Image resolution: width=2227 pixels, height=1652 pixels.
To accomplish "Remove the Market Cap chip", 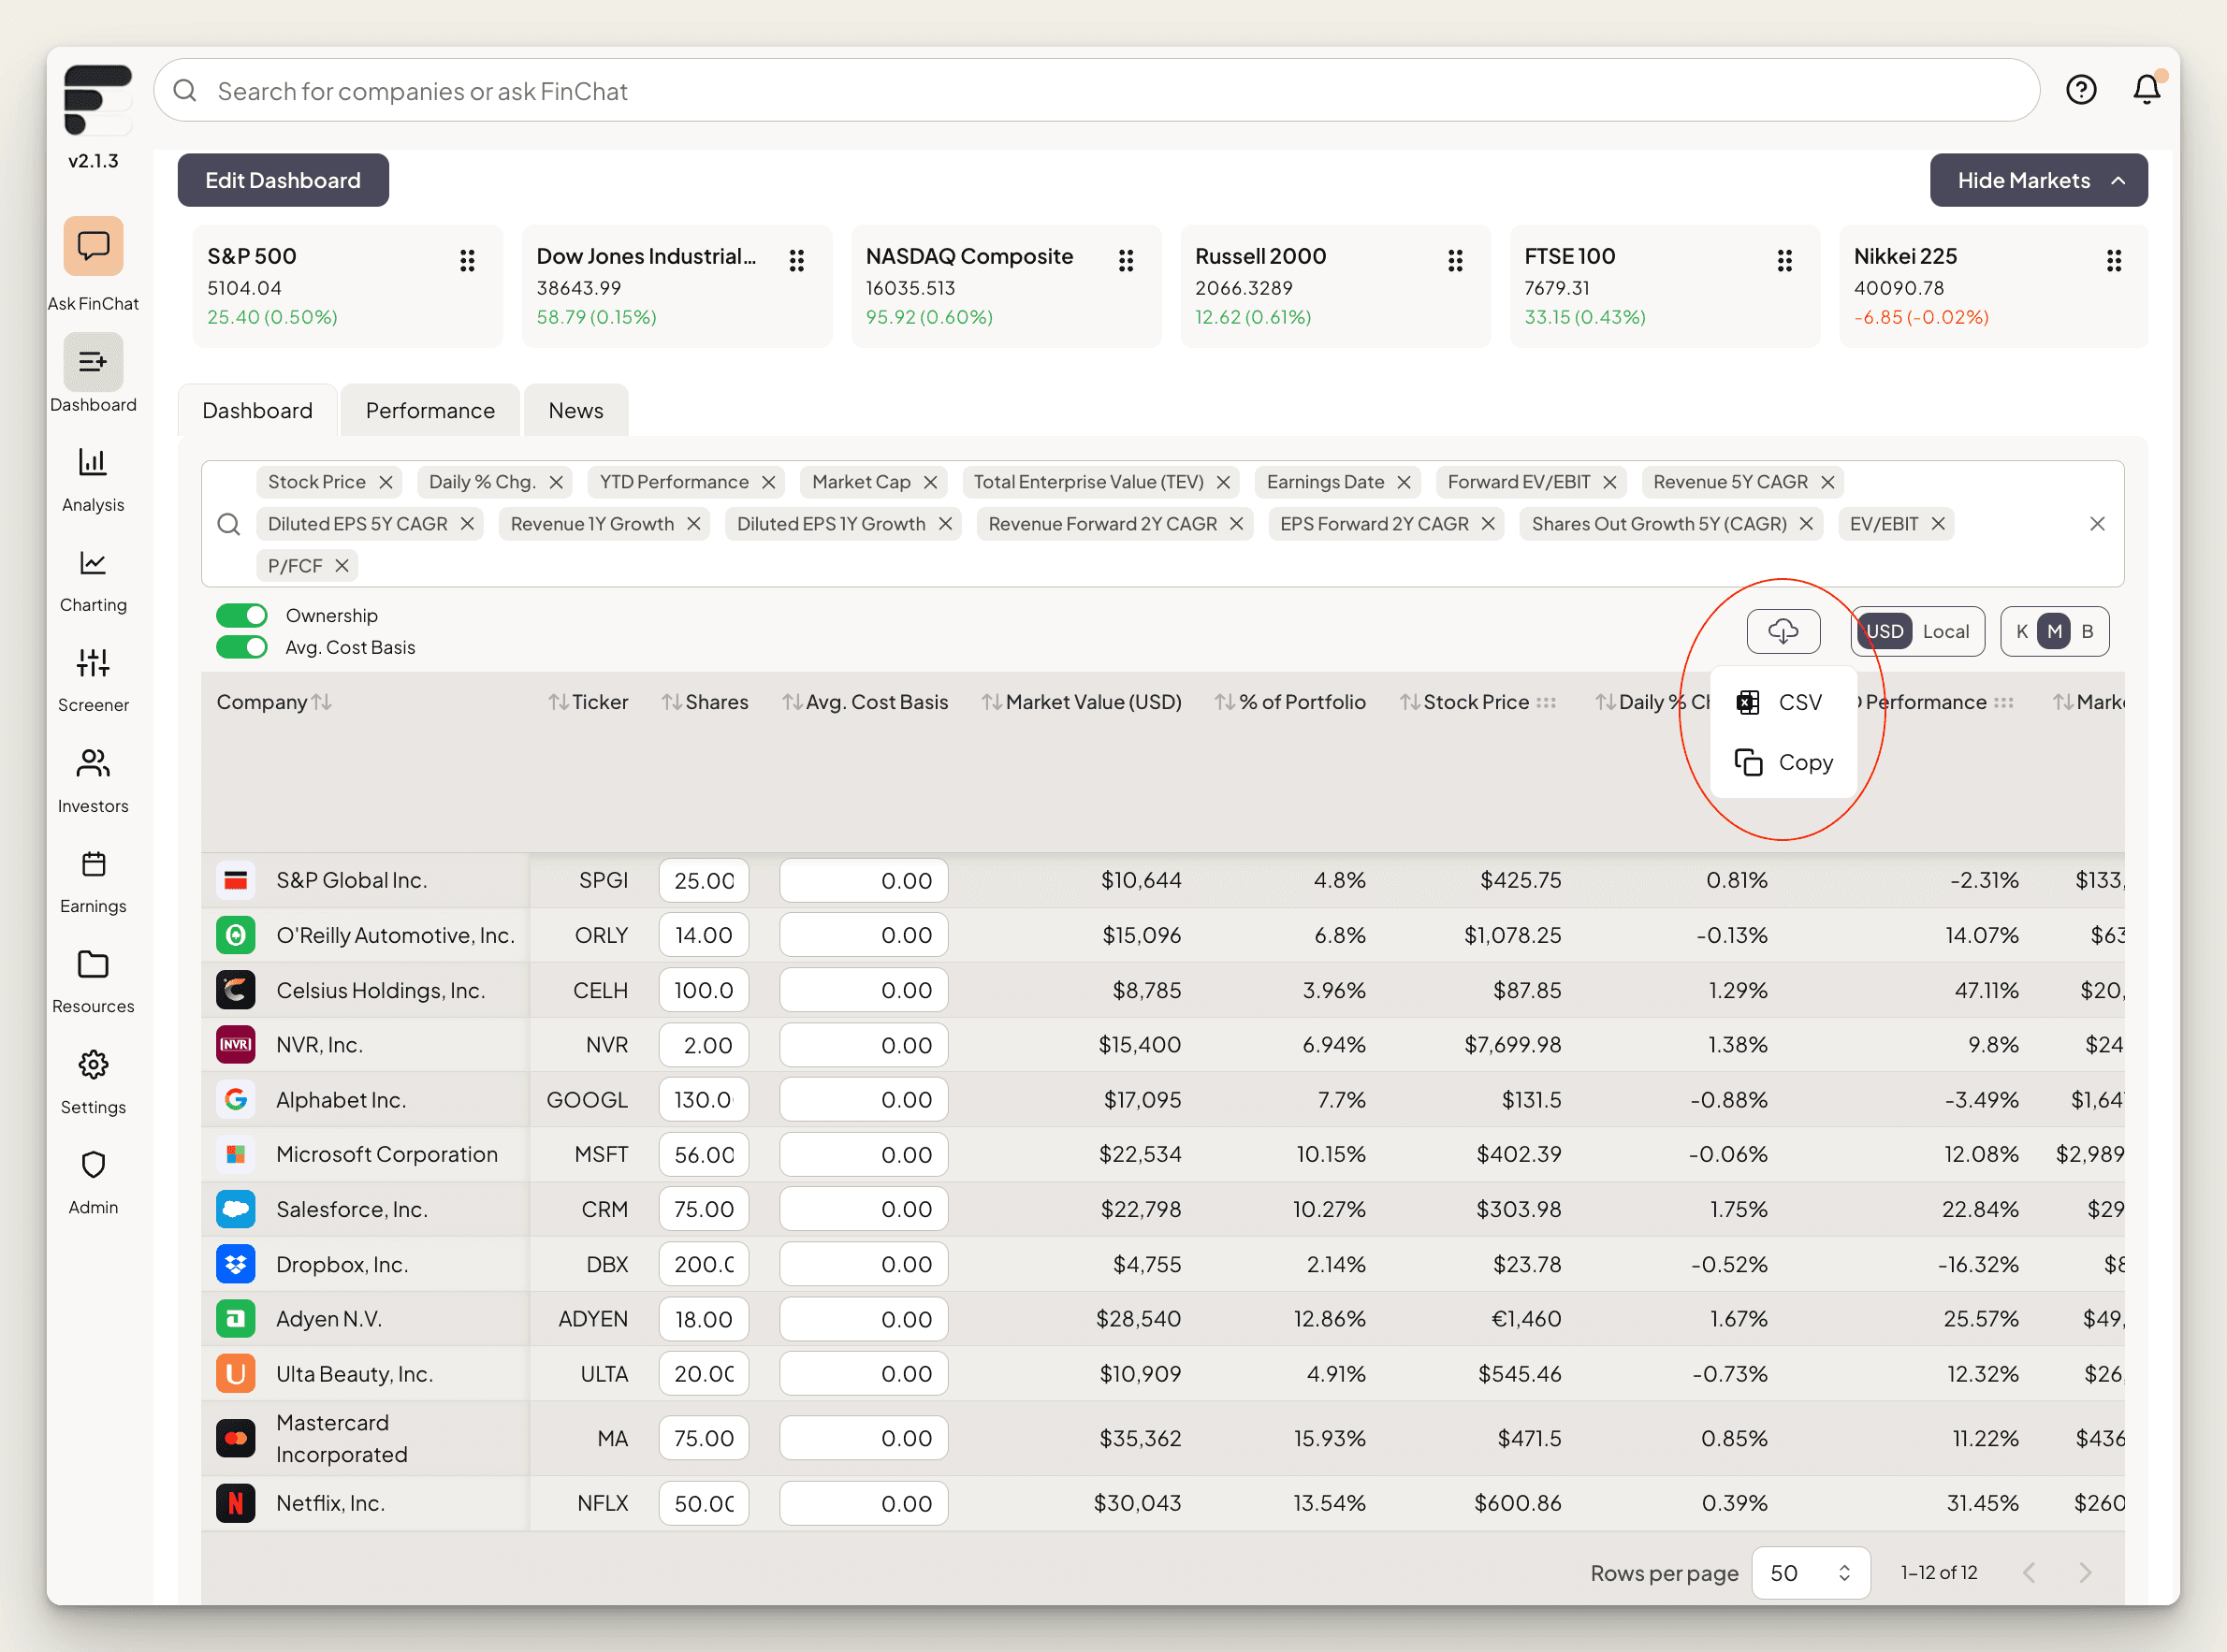I will [930, 482].
